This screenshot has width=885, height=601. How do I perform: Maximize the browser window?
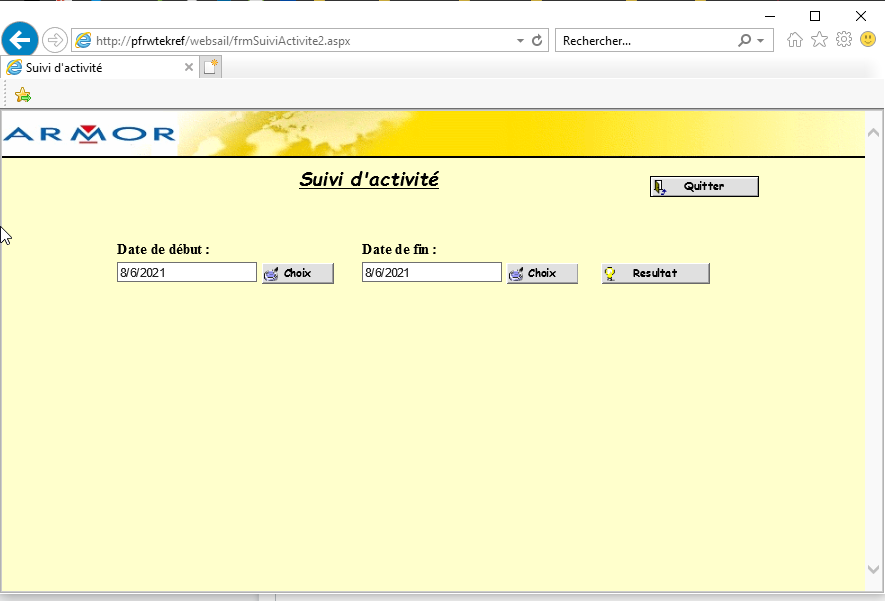pyautogui.click(x=815, y=16)
